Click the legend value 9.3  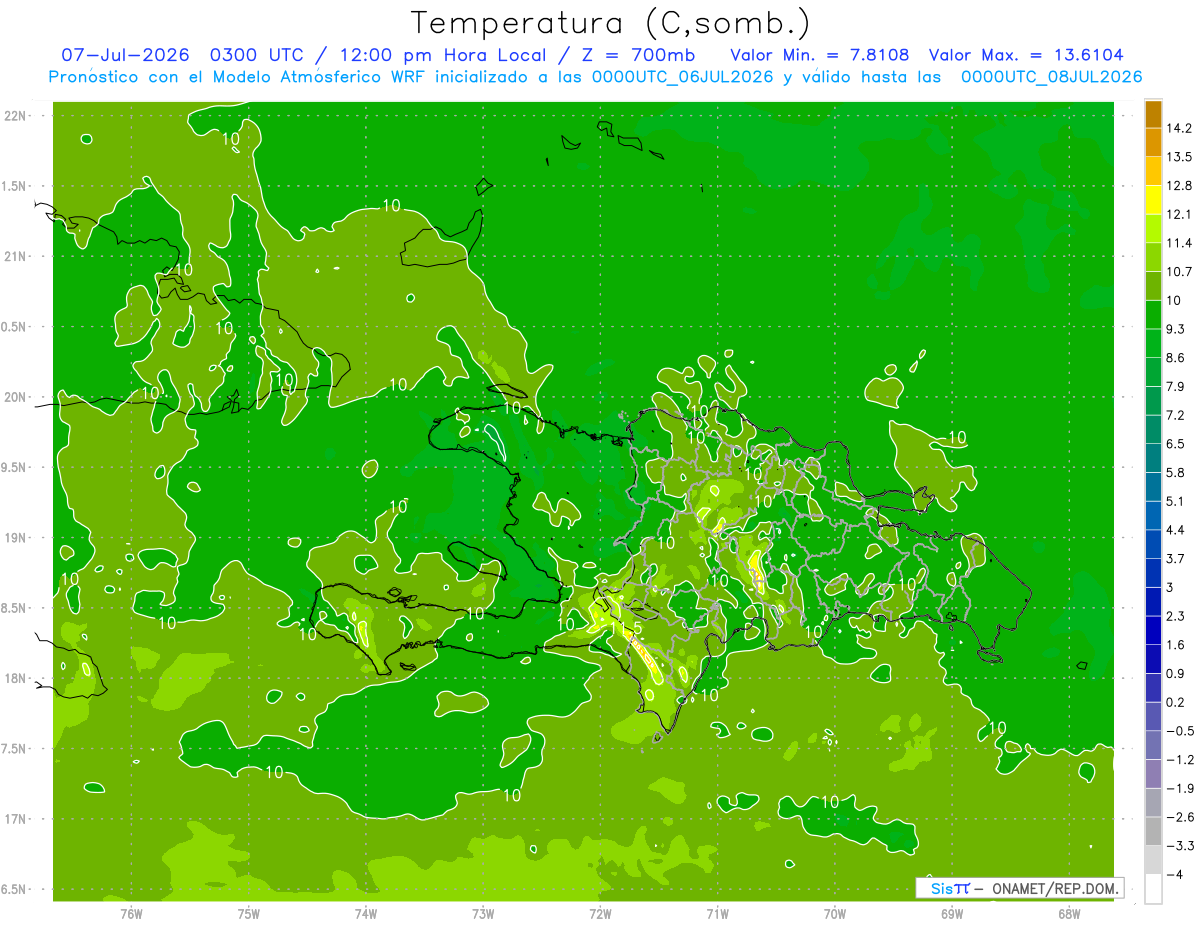1177,329
